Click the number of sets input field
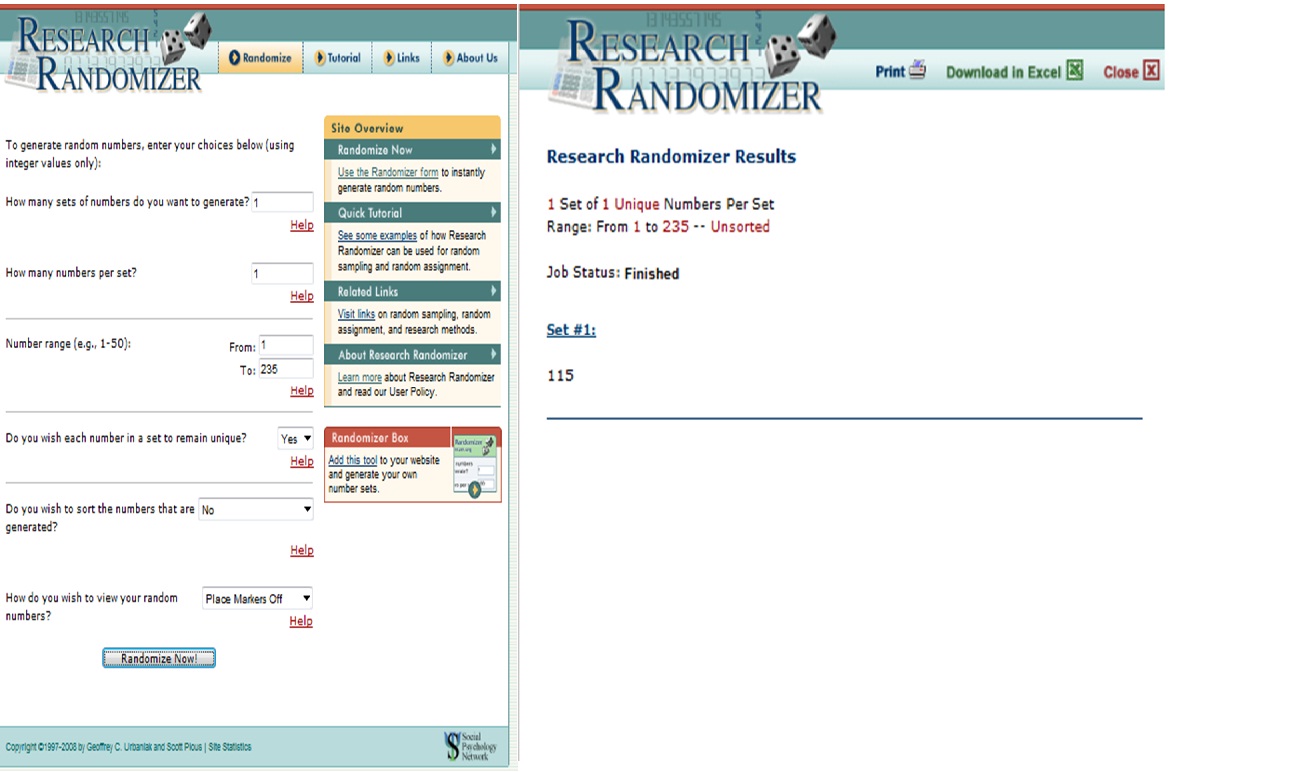Viewport: 1295px width, 772px height. [282, 202]
